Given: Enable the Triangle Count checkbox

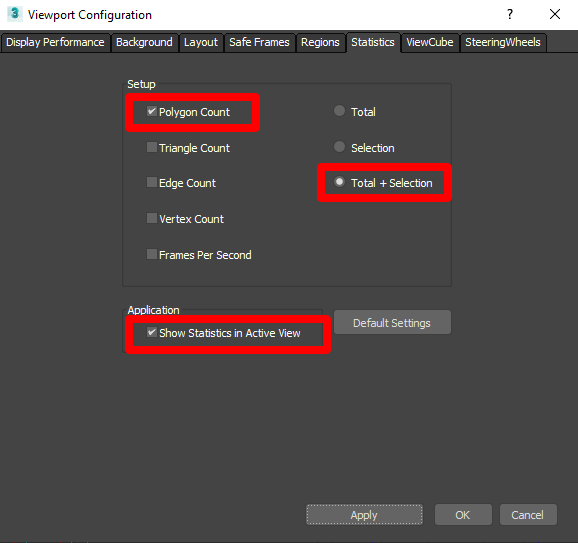Looking at the screenshot, I should 152,147.
